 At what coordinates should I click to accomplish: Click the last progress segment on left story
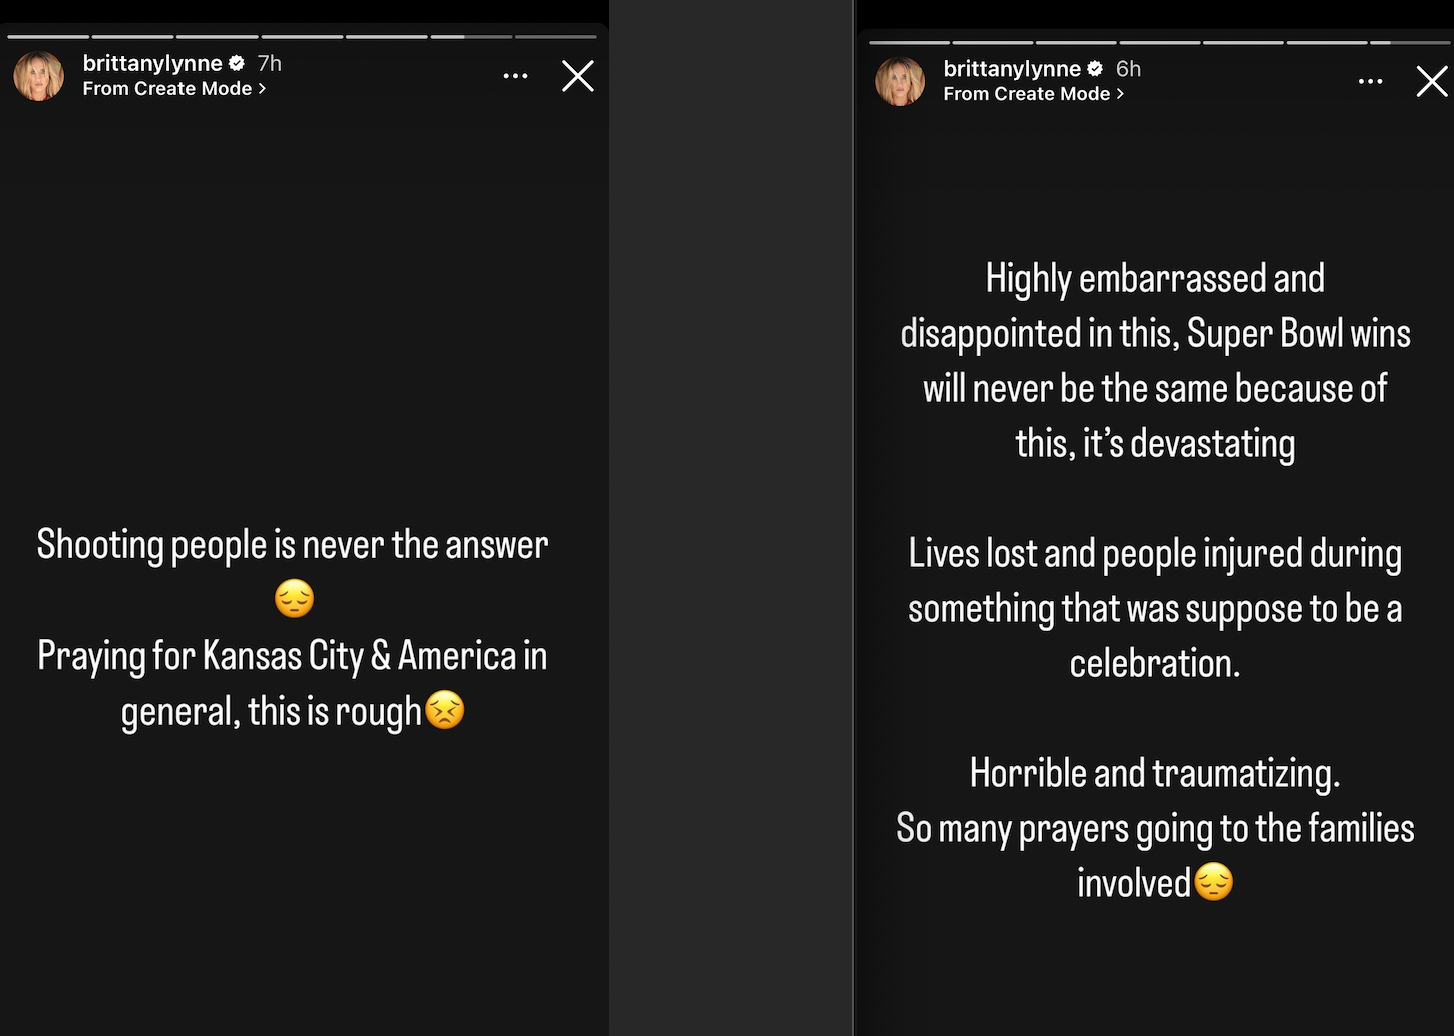553,38
